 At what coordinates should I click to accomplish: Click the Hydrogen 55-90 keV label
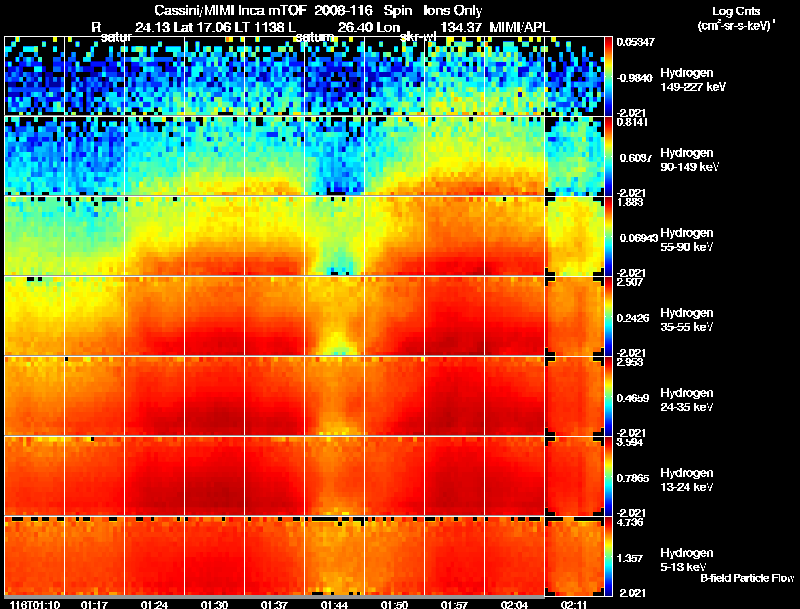pyautogui.click(x=687, y=240)
